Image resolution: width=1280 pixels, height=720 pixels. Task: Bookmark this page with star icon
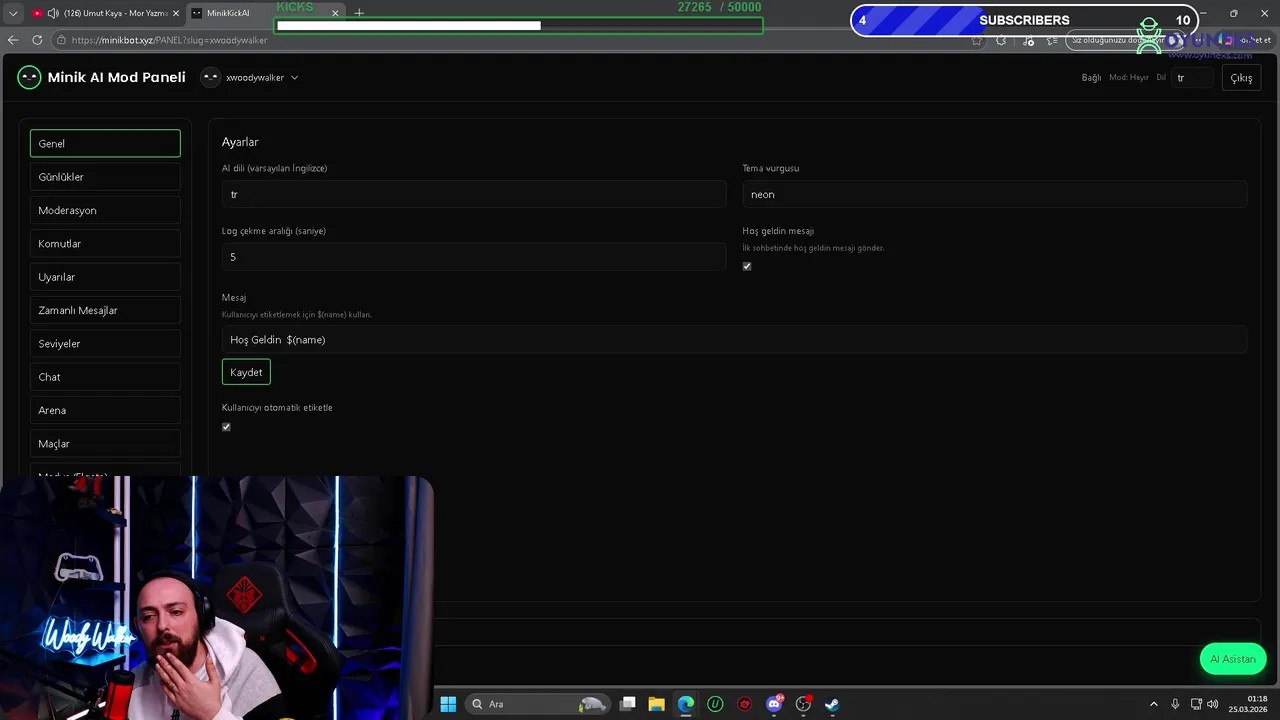(x=977, y=41)
